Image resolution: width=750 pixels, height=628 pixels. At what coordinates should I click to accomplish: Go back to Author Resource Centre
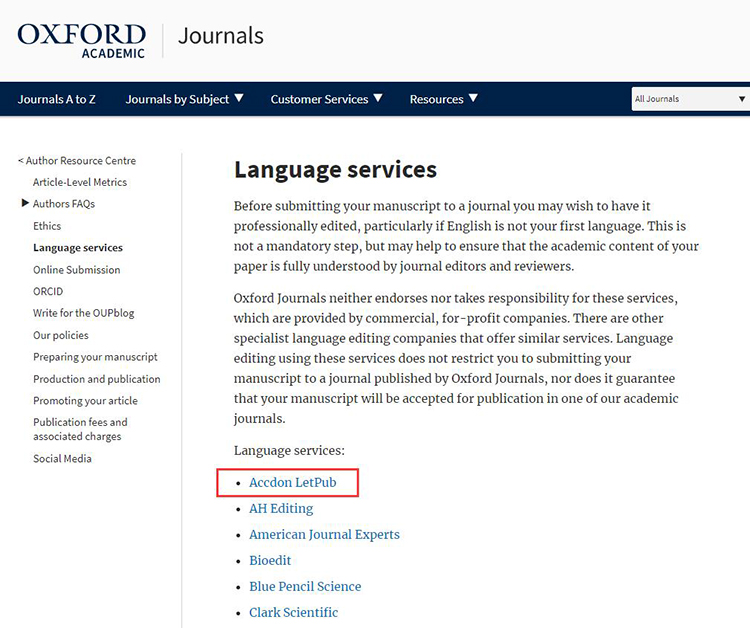(x=77, y=160)
